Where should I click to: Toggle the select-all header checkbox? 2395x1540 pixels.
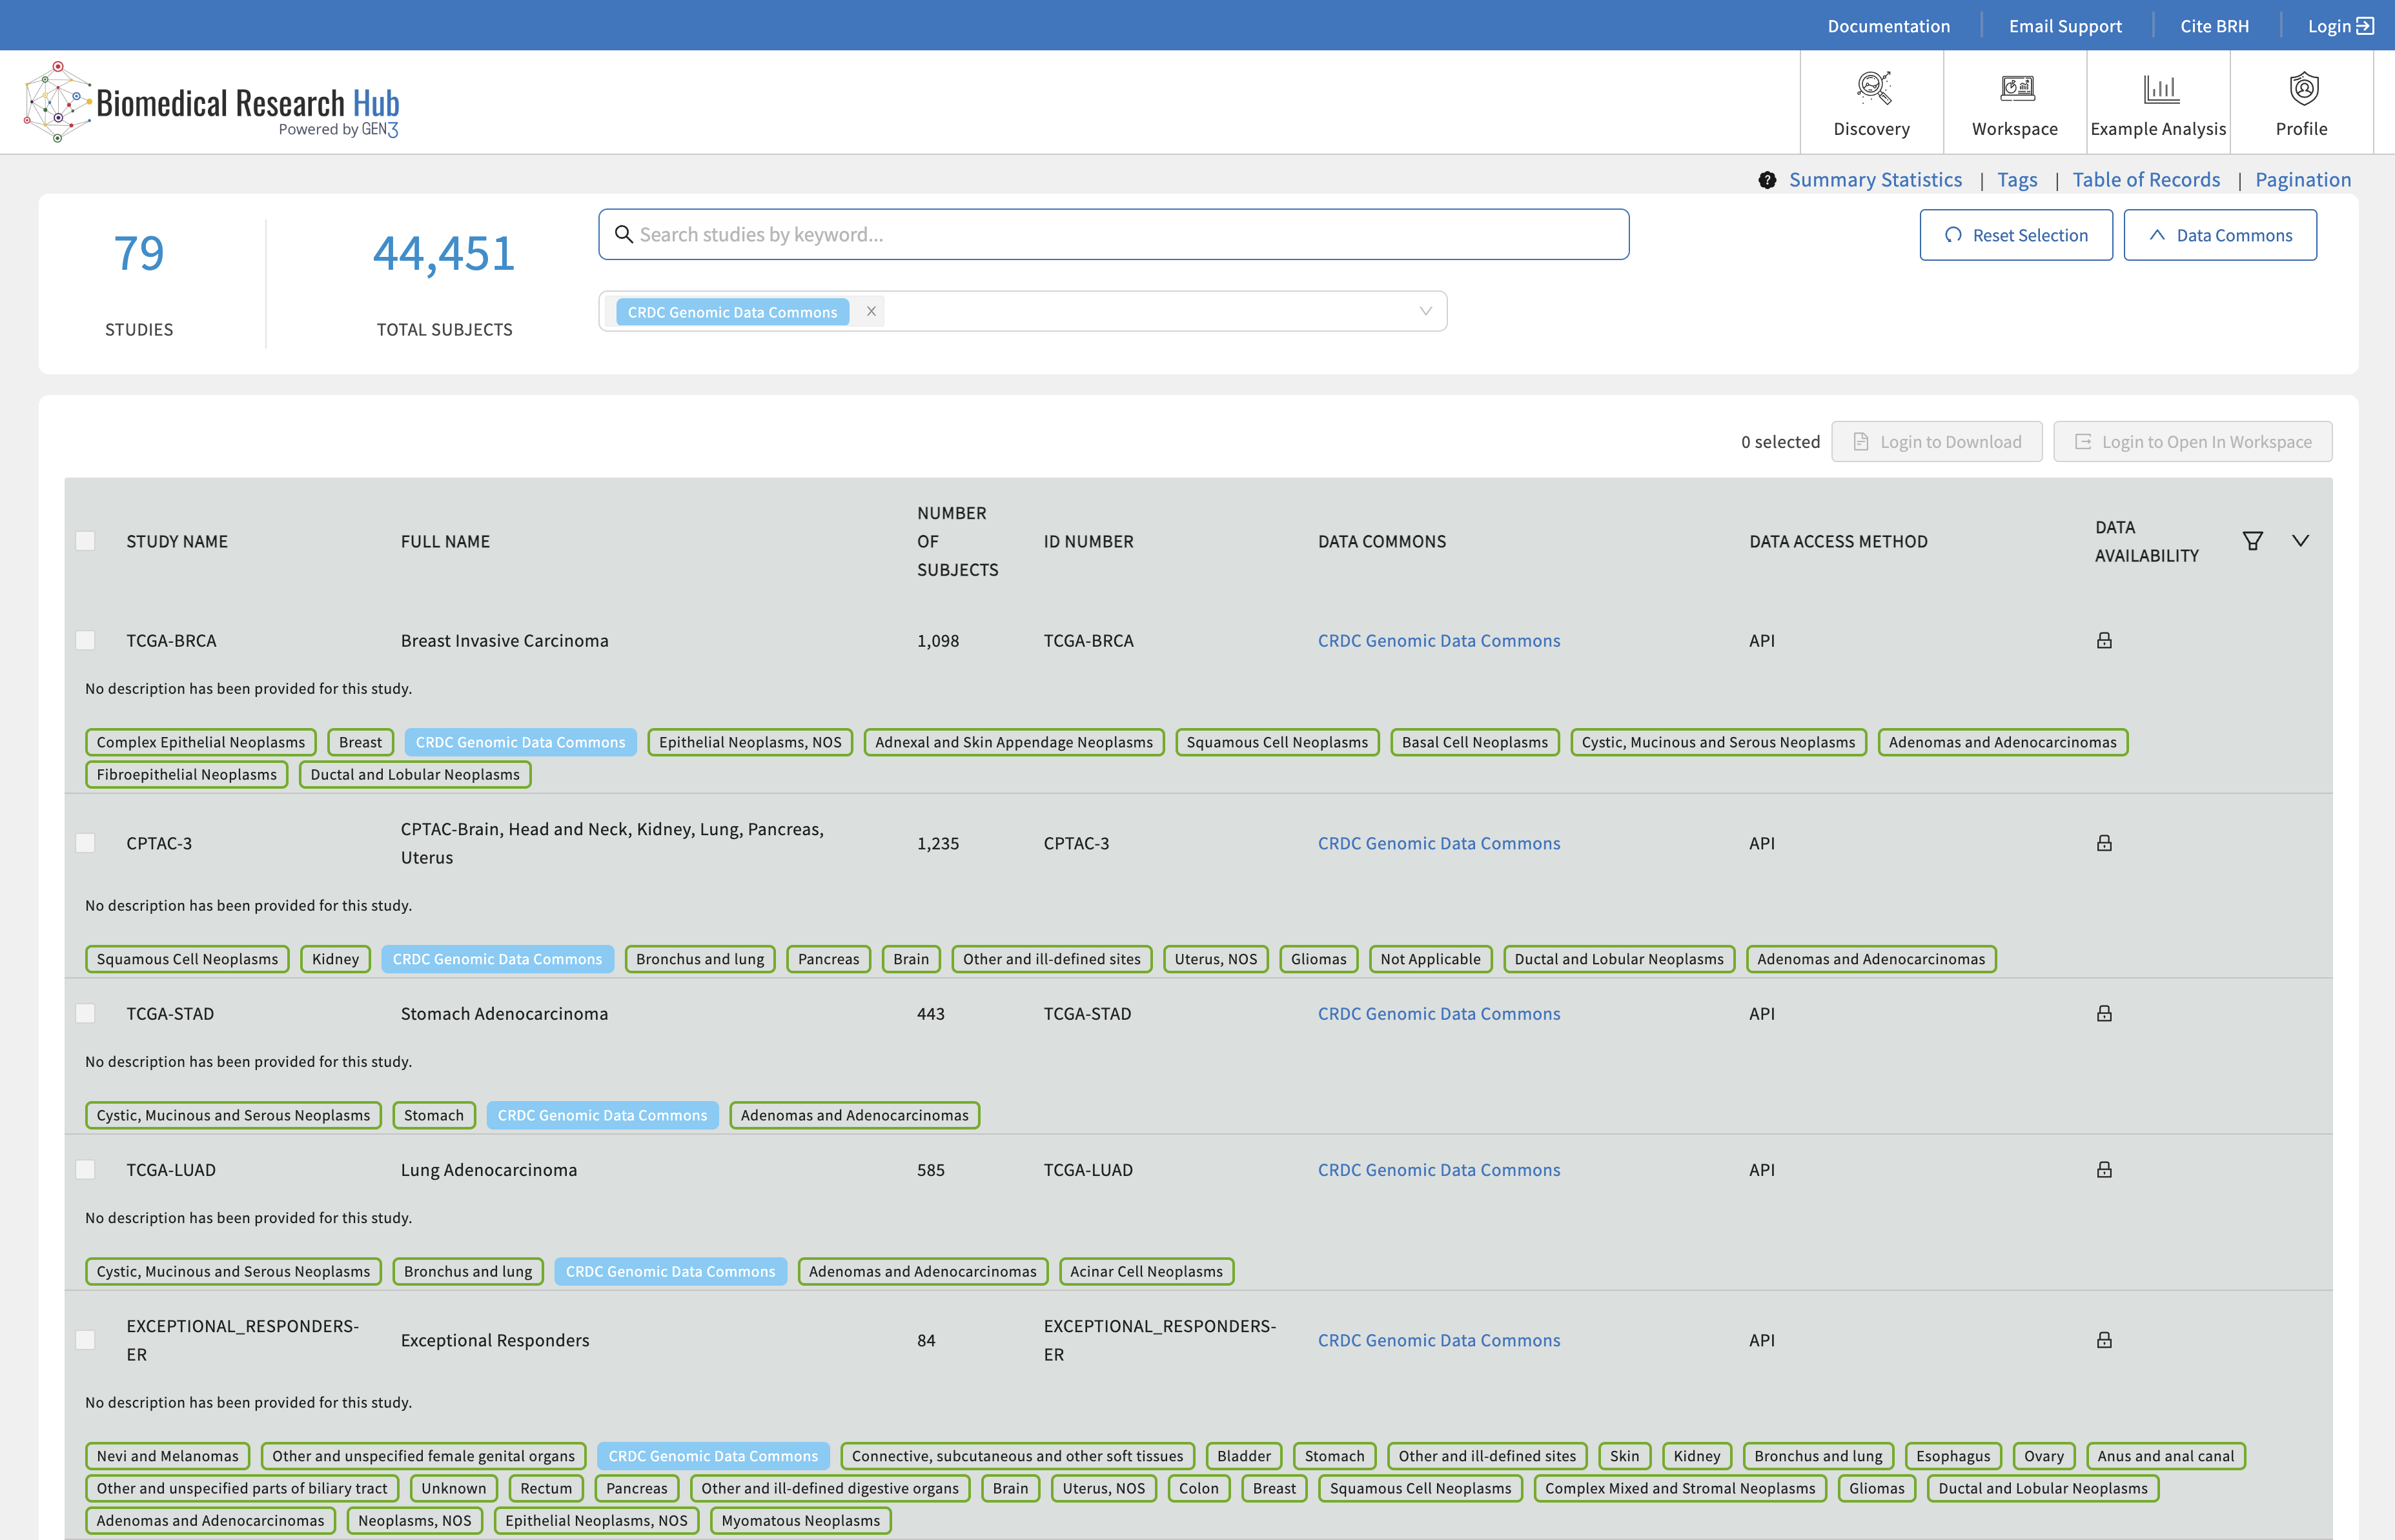pos(86,541)
